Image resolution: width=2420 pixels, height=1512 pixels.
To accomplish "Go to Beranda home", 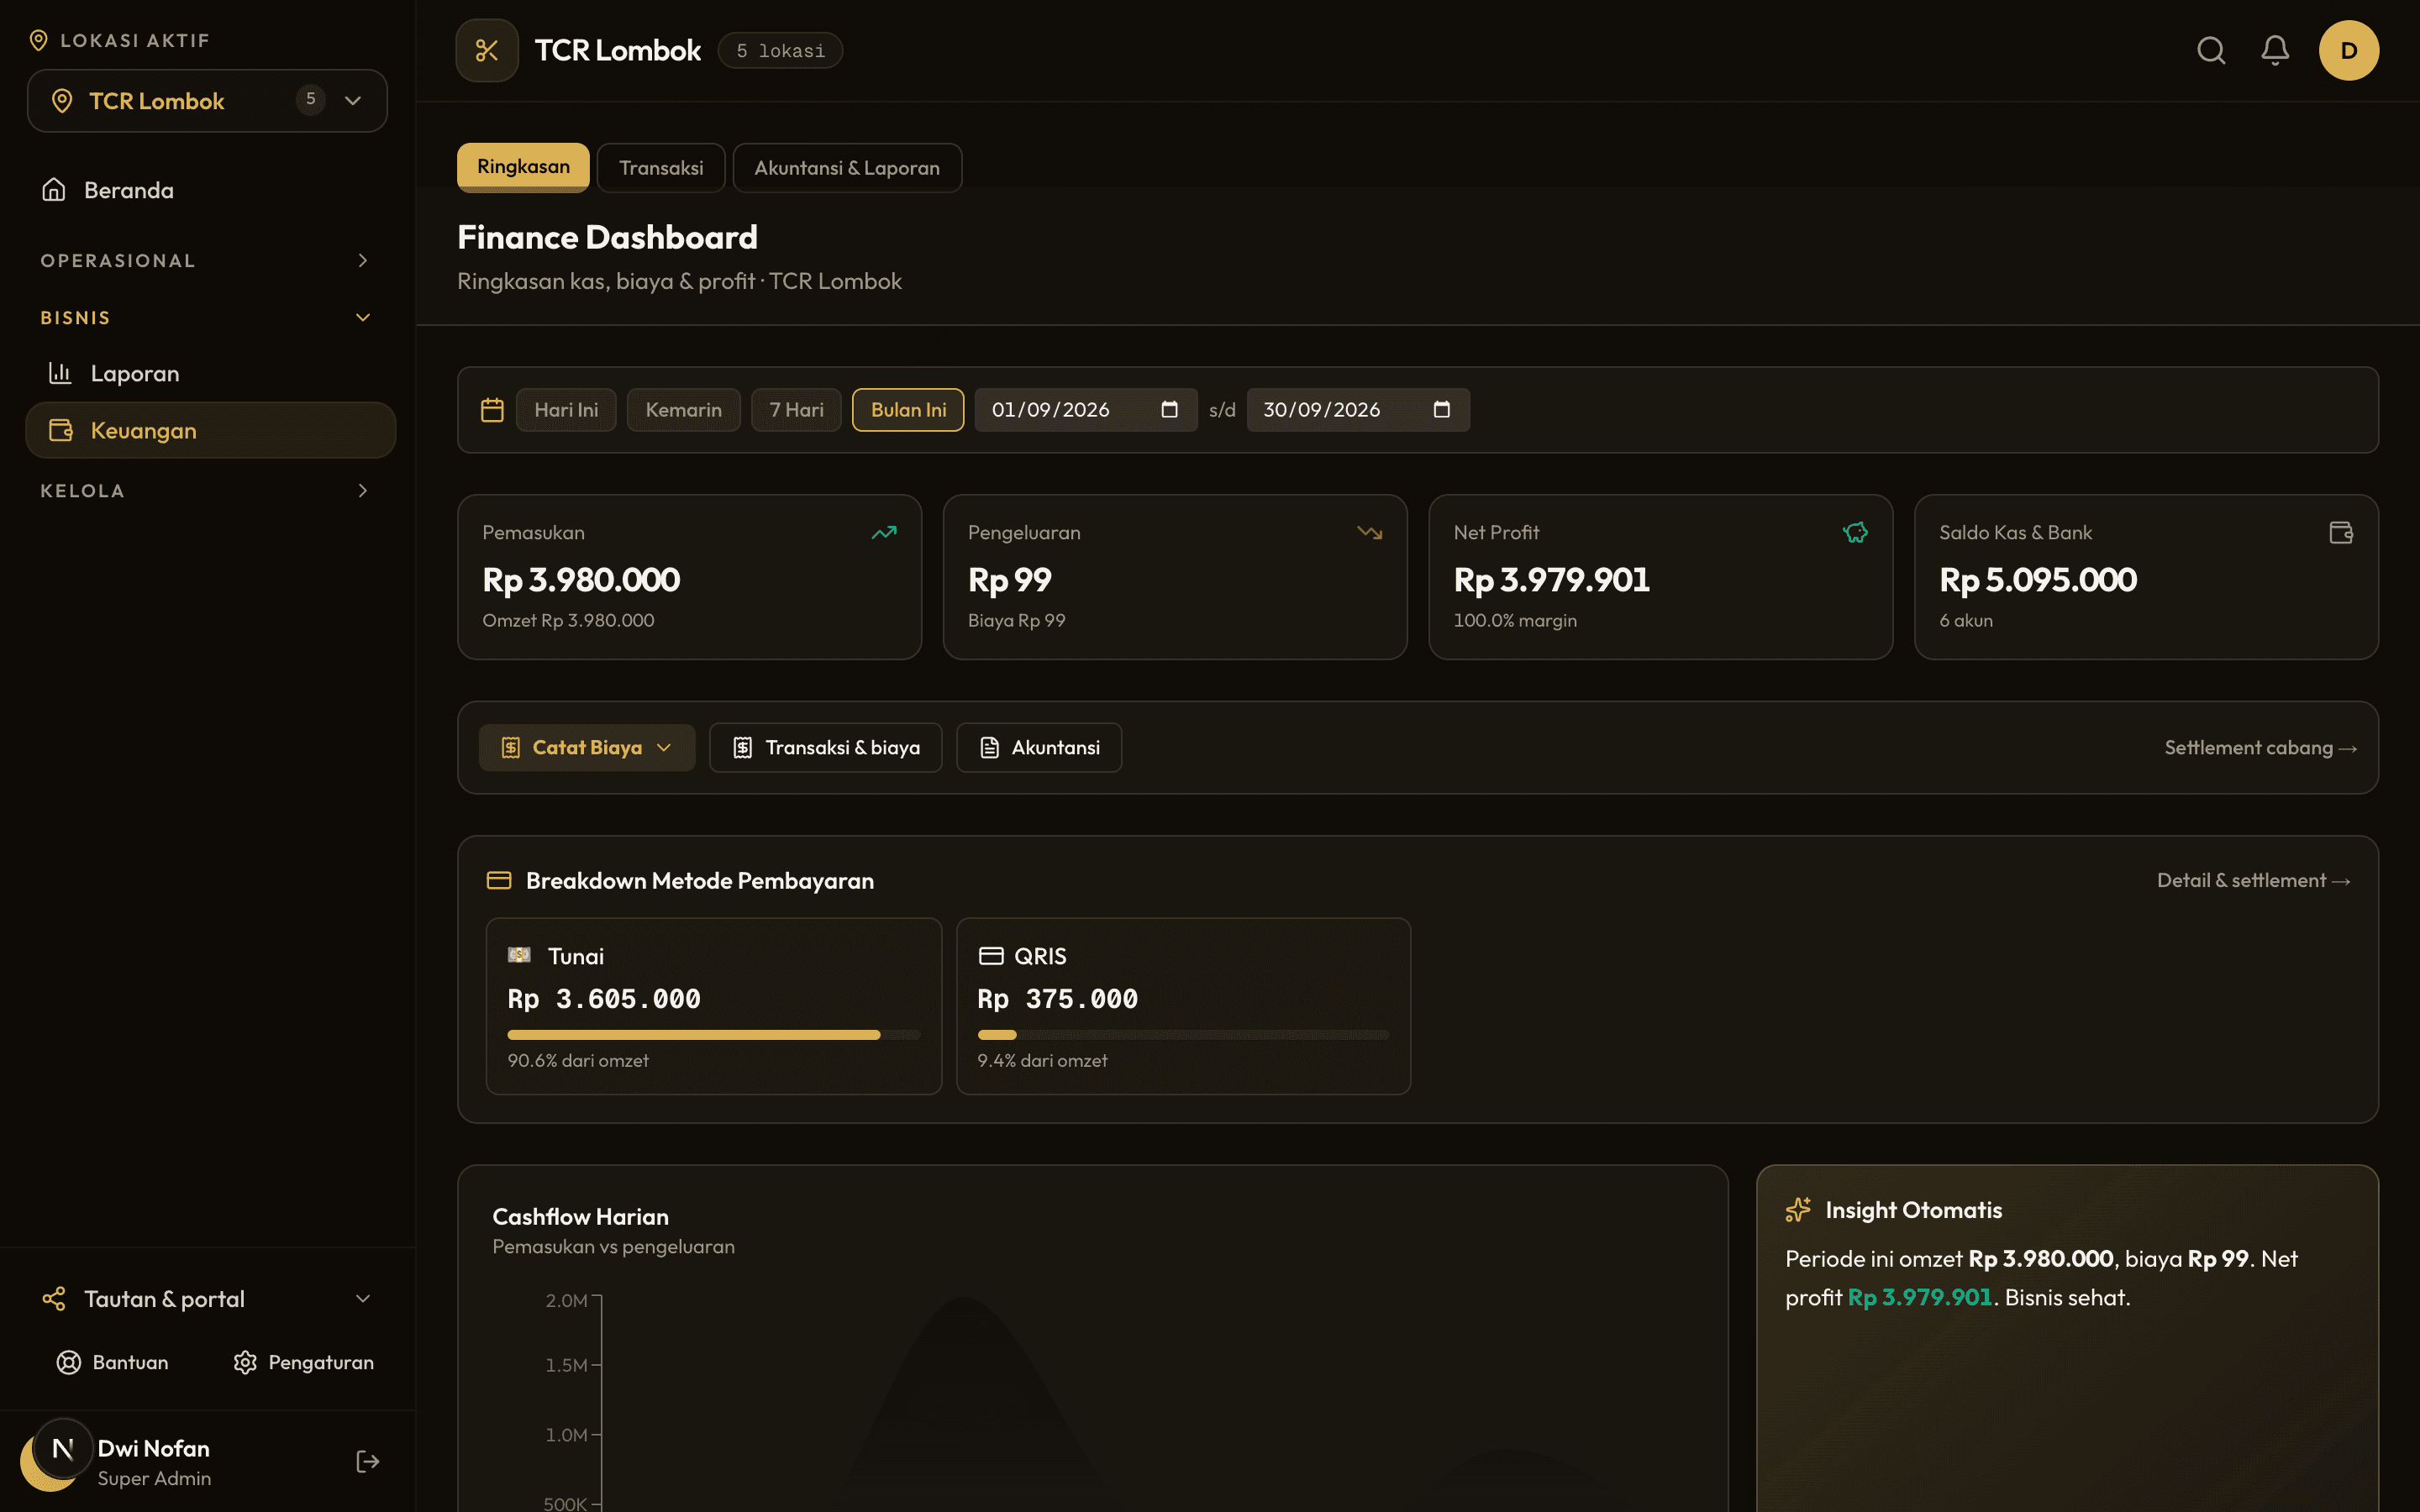I will click(208, 190).
